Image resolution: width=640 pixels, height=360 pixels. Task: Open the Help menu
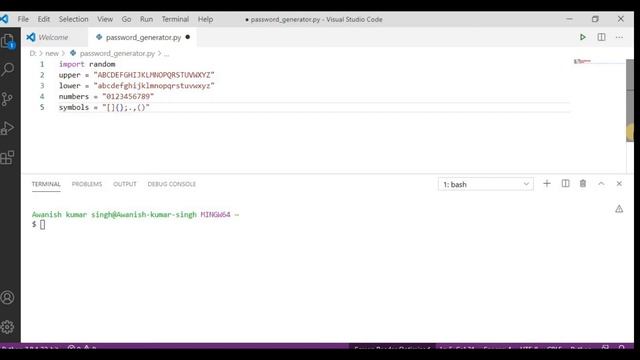205,19
